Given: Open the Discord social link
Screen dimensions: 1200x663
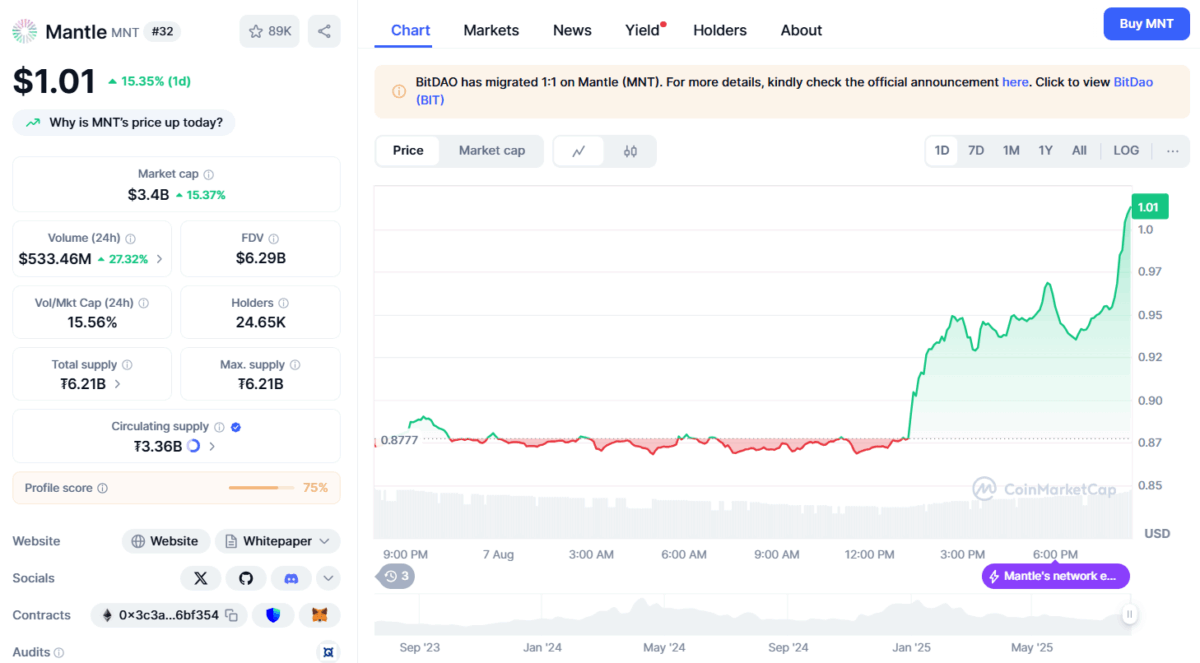Looking at the screenshot, I should 291,578.
